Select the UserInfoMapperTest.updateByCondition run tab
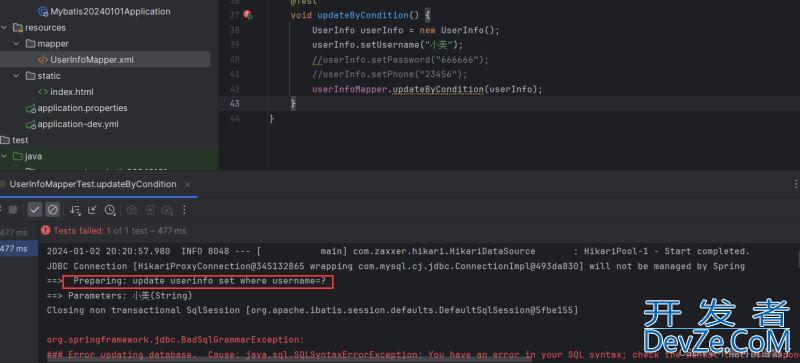This screenshot has height=363, width=800. pyautogui.click(x=93, y=184)
